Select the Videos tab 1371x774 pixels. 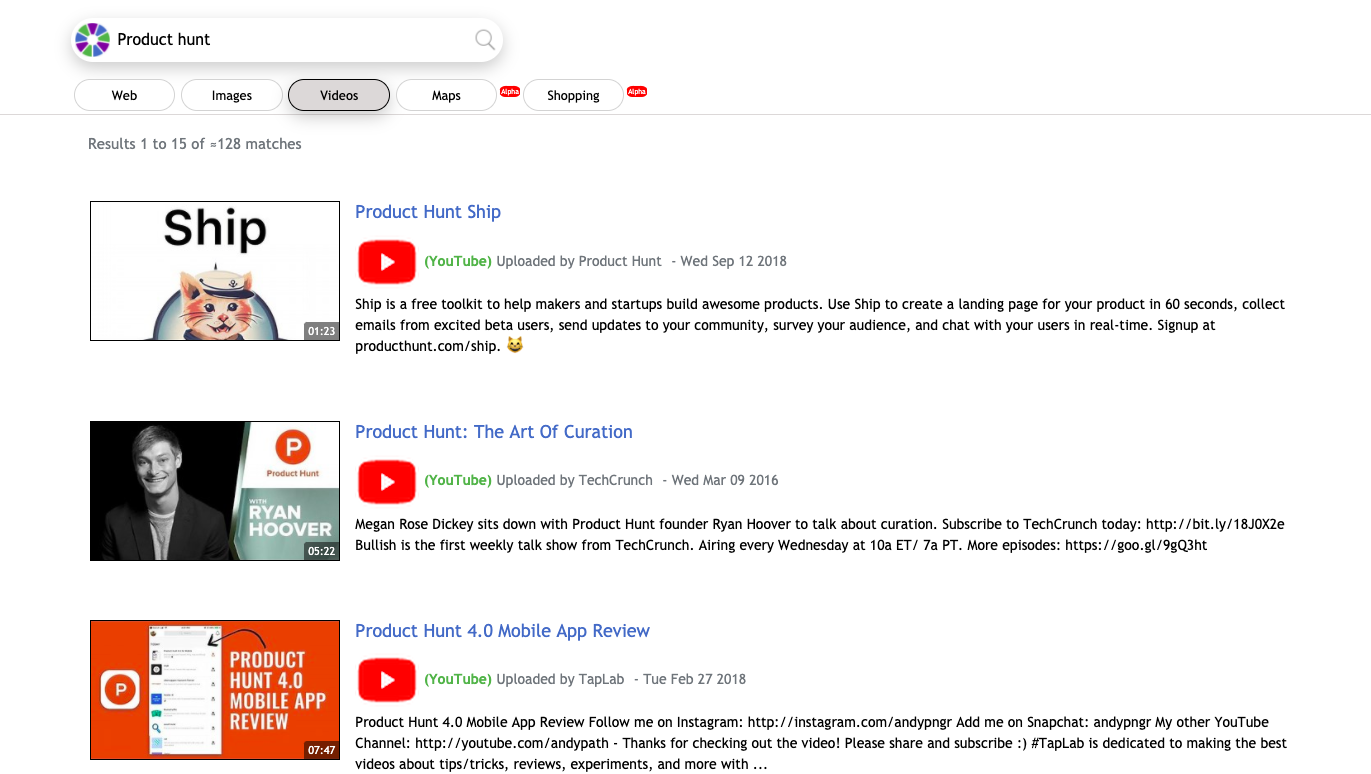point(338,95)
